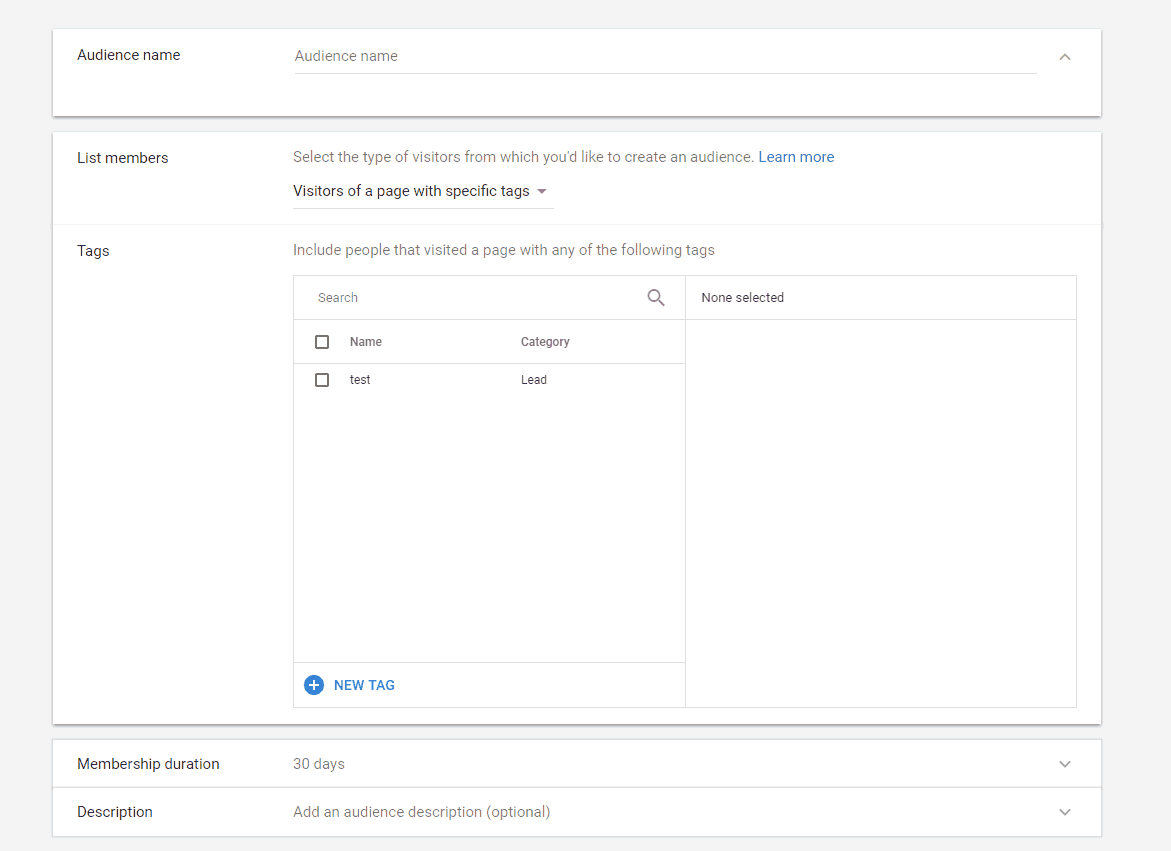Click the None selected header text

(x=742, y=298)
